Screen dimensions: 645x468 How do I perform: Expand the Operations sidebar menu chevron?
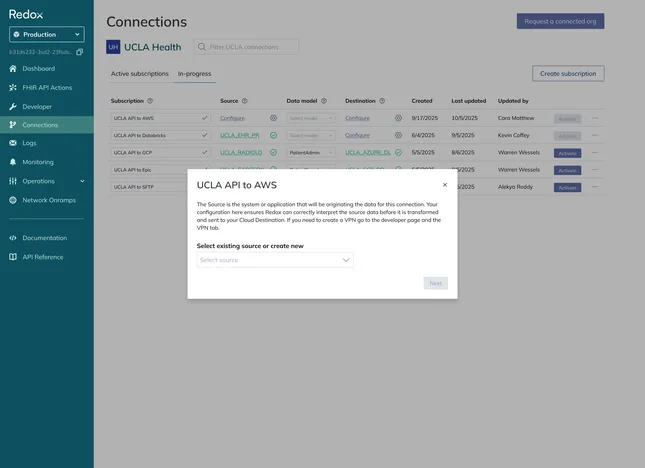tap(82, 181)
